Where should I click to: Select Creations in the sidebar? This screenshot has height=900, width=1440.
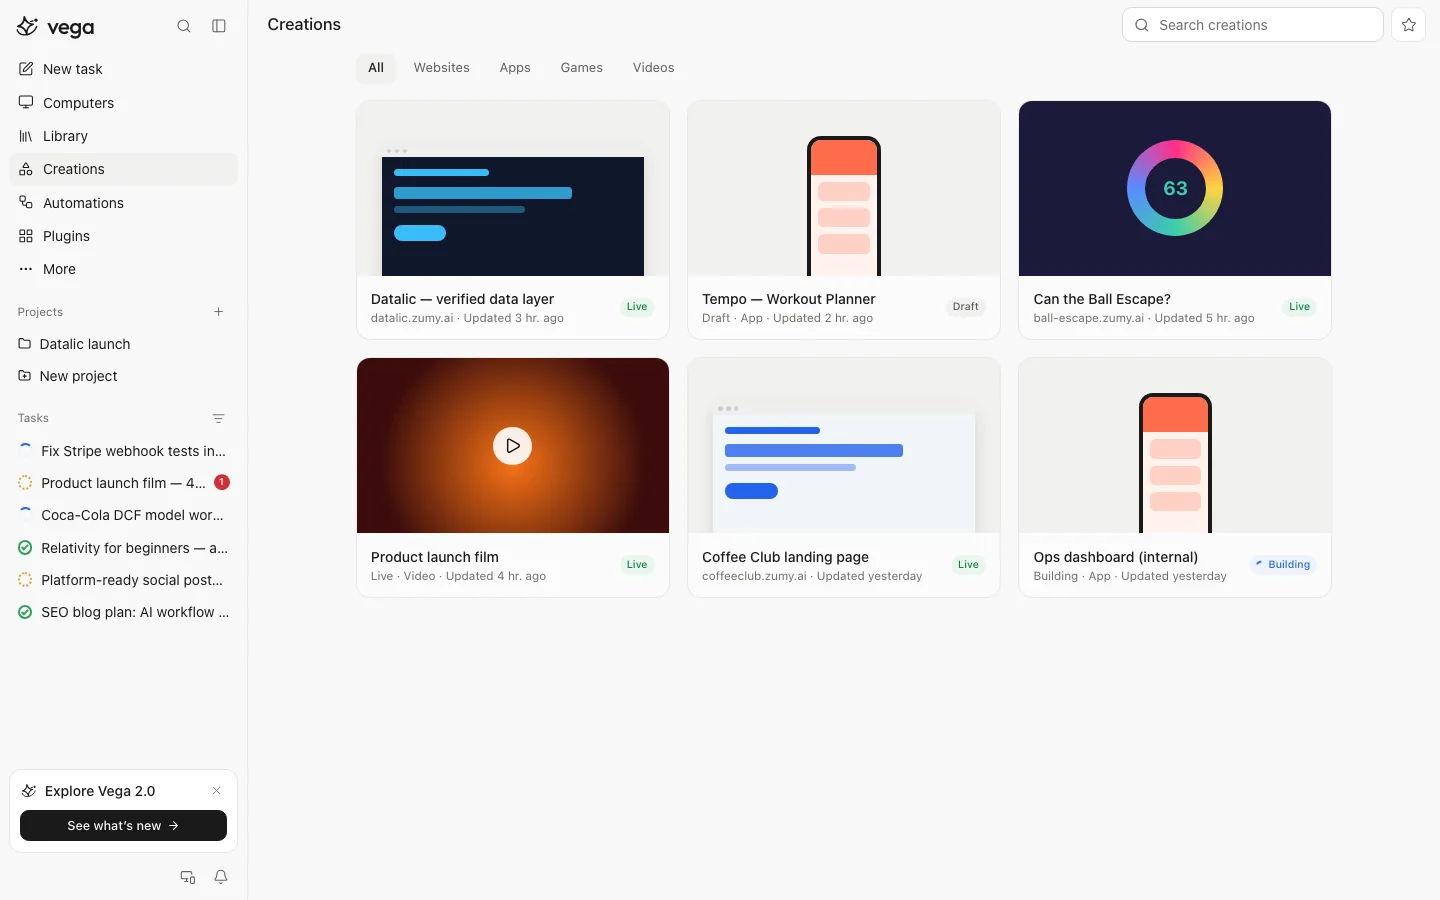(123, 169)
